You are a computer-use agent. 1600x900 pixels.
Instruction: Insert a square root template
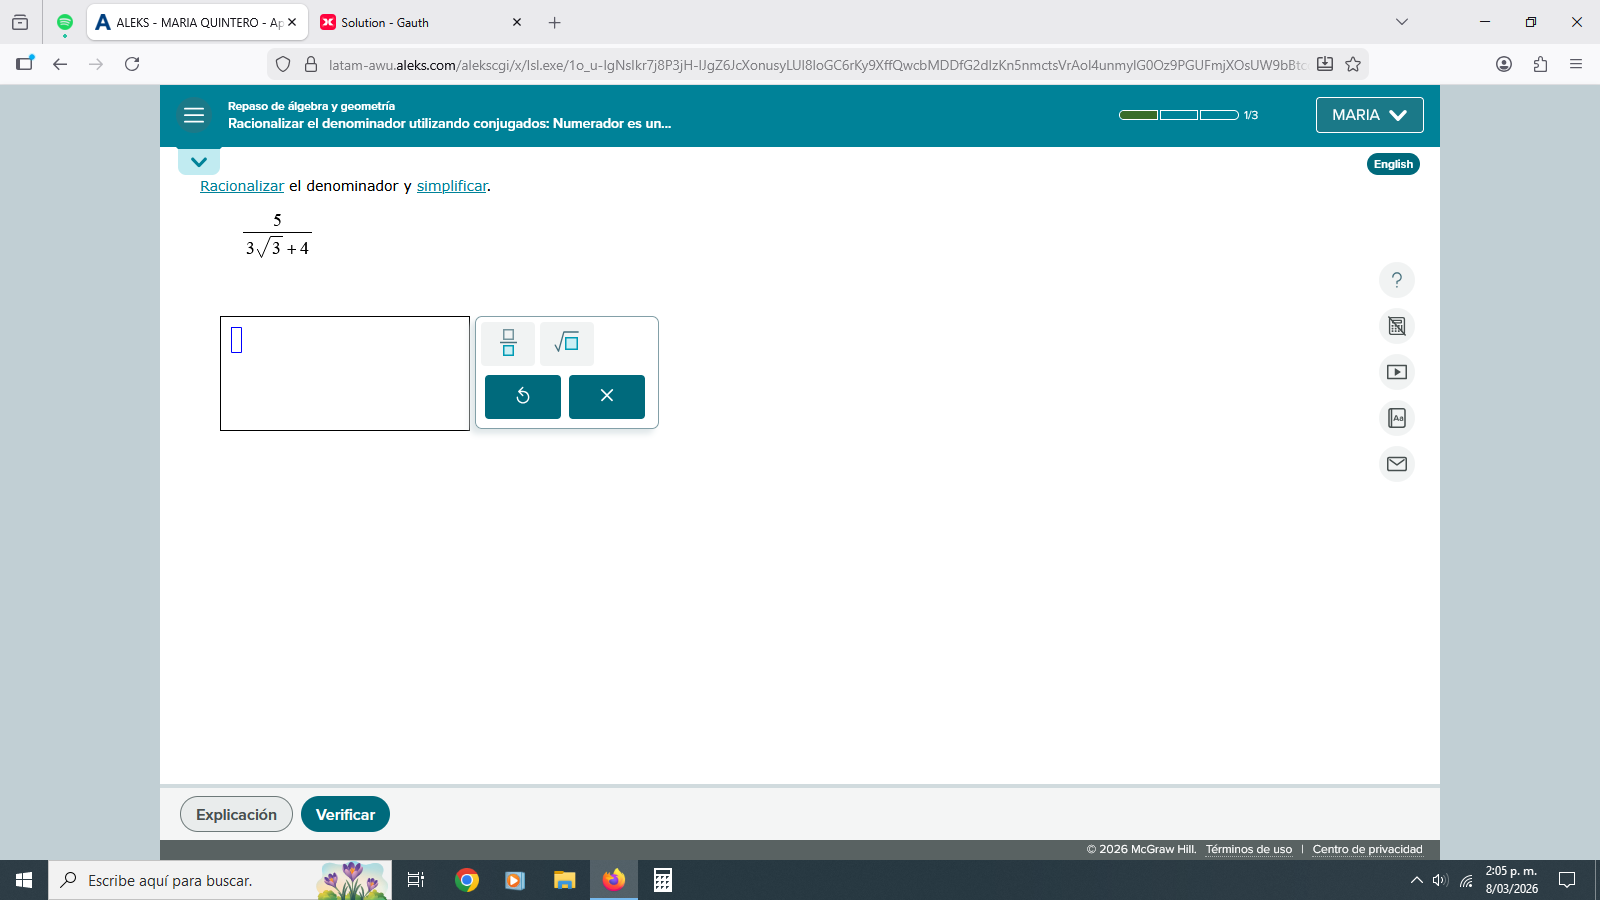[x=566, y=343]
